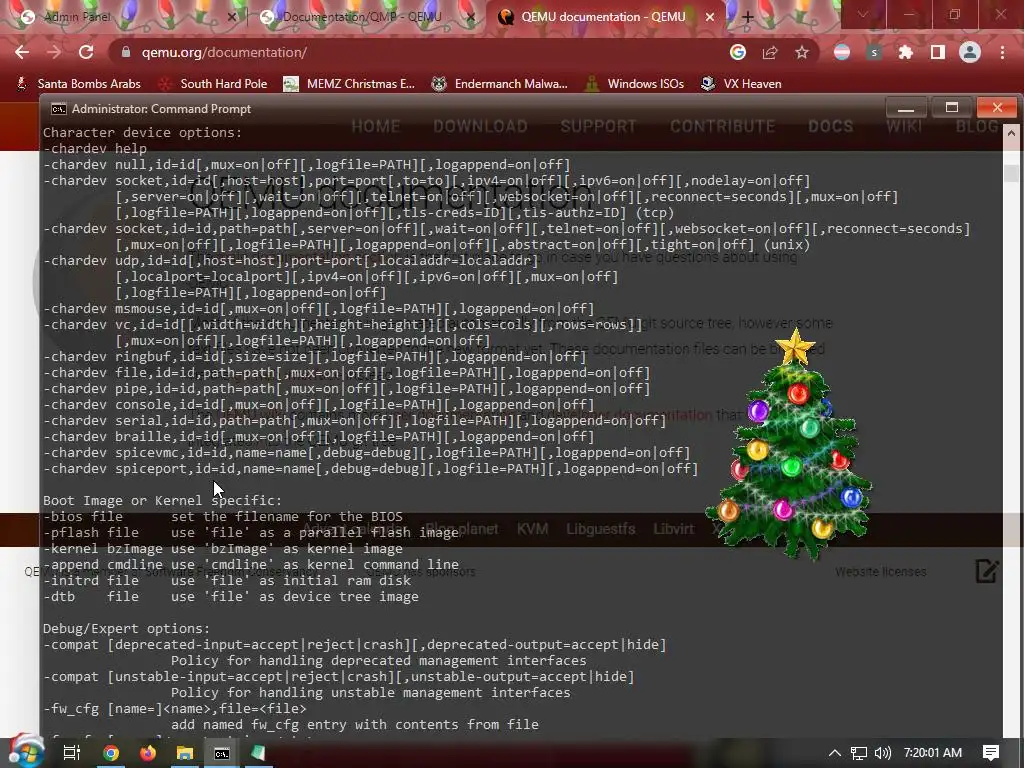Screen dimensions: 1024x768
Task: Open the network tray icon
Action: tap(859, 753)
